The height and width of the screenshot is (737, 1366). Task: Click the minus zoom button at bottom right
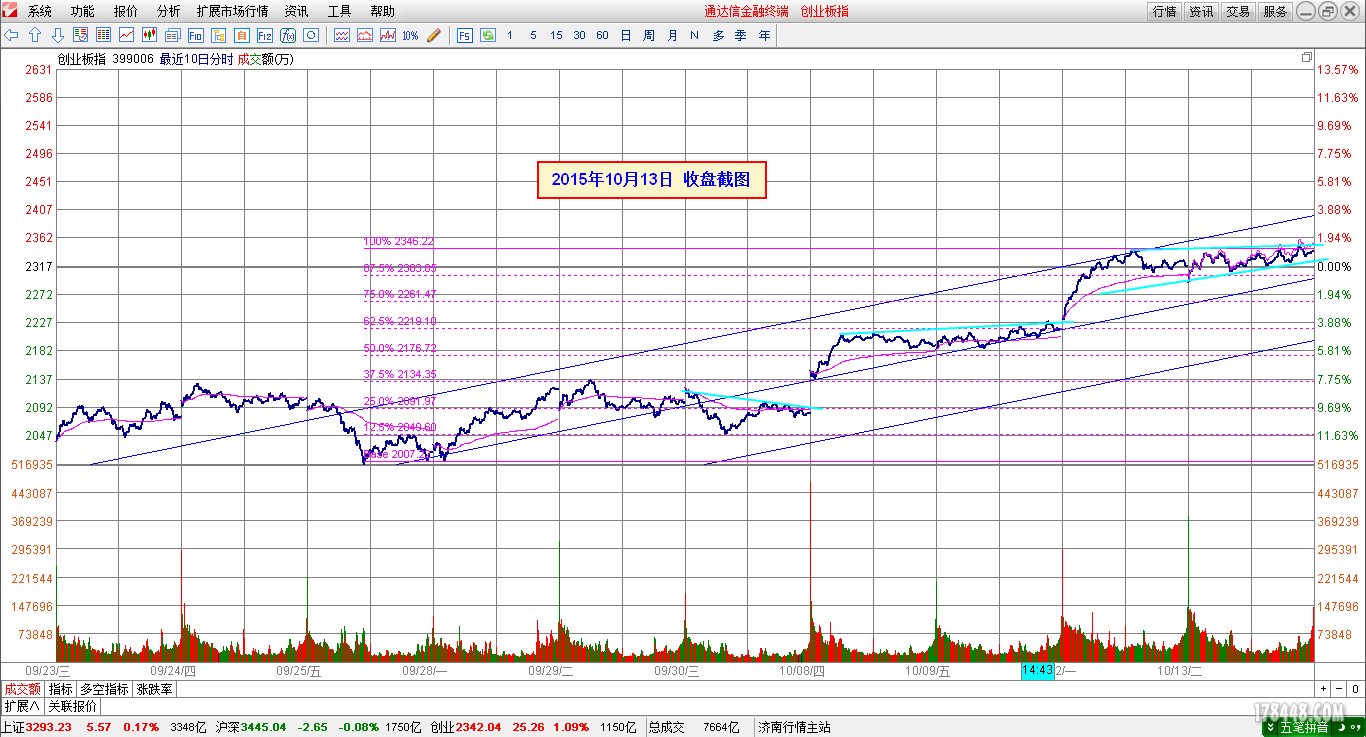[x=1339, y=689]
